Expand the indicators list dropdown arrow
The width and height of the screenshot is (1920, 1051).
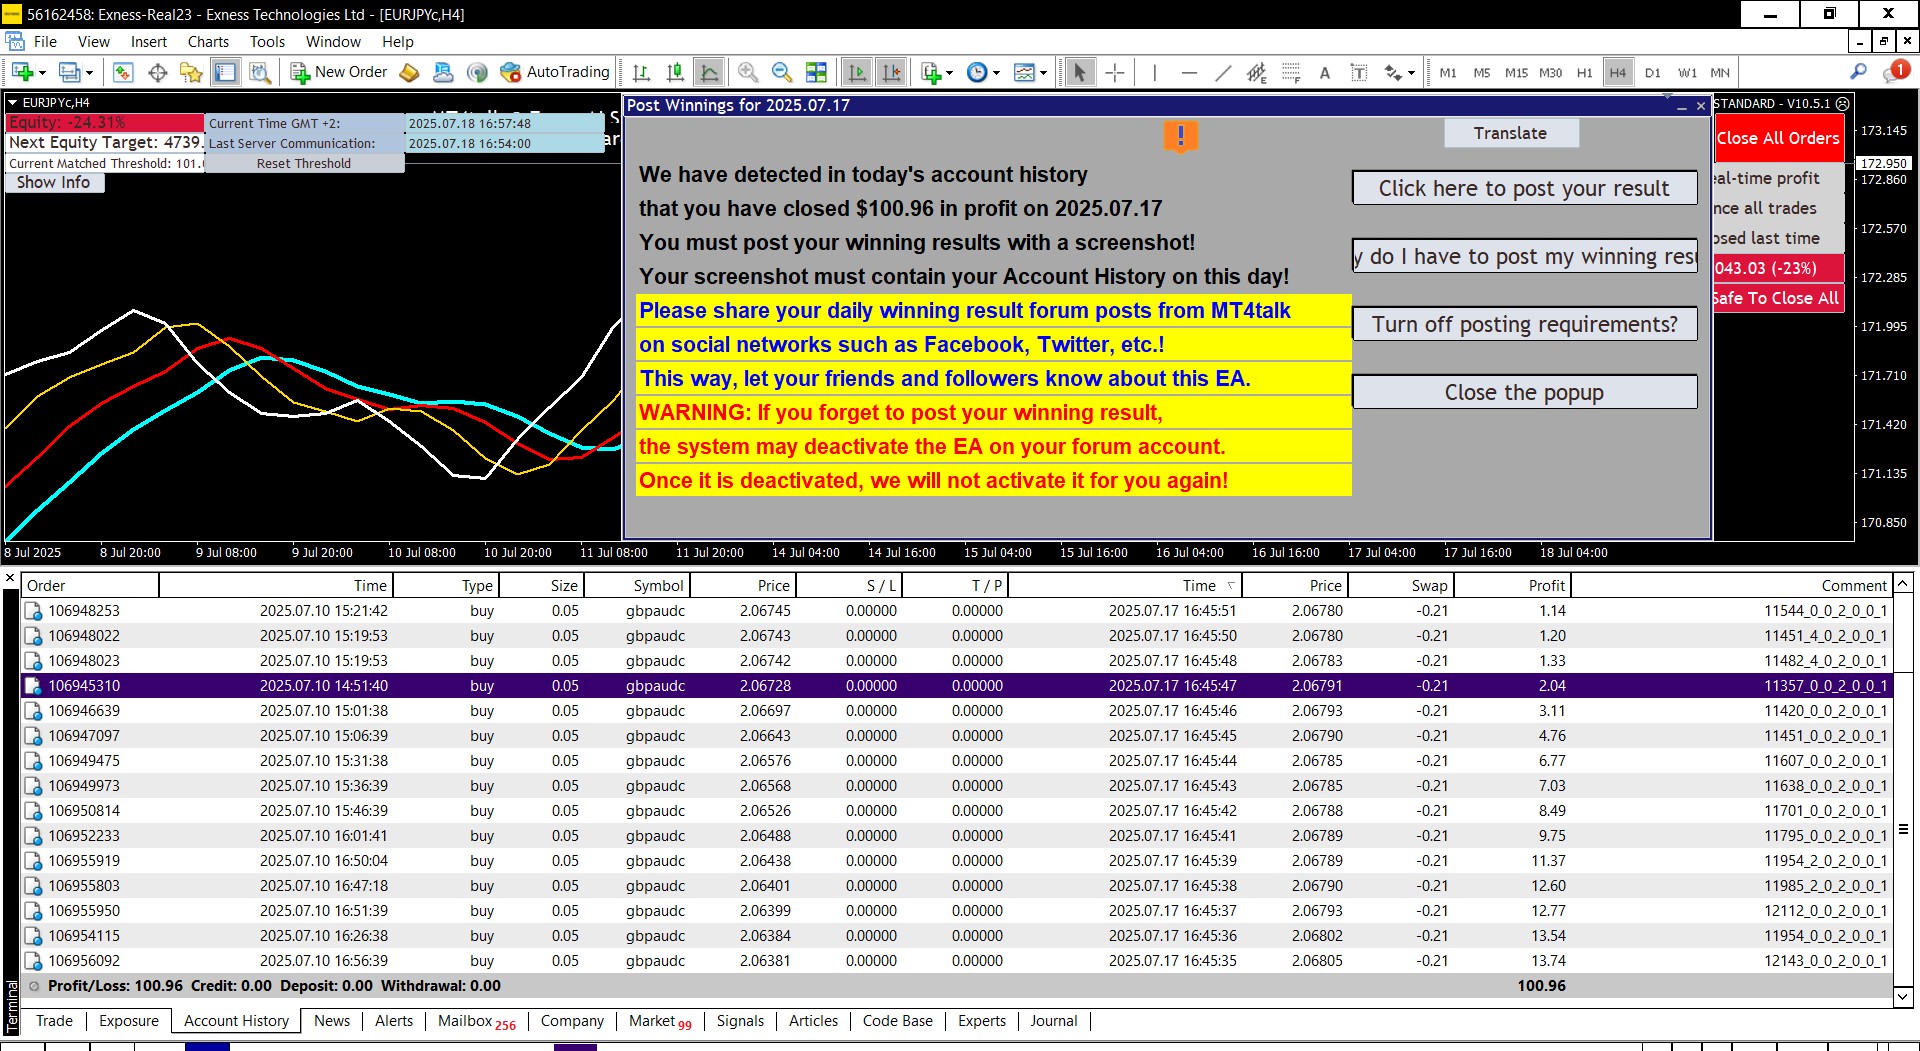(x=949, y=73)
